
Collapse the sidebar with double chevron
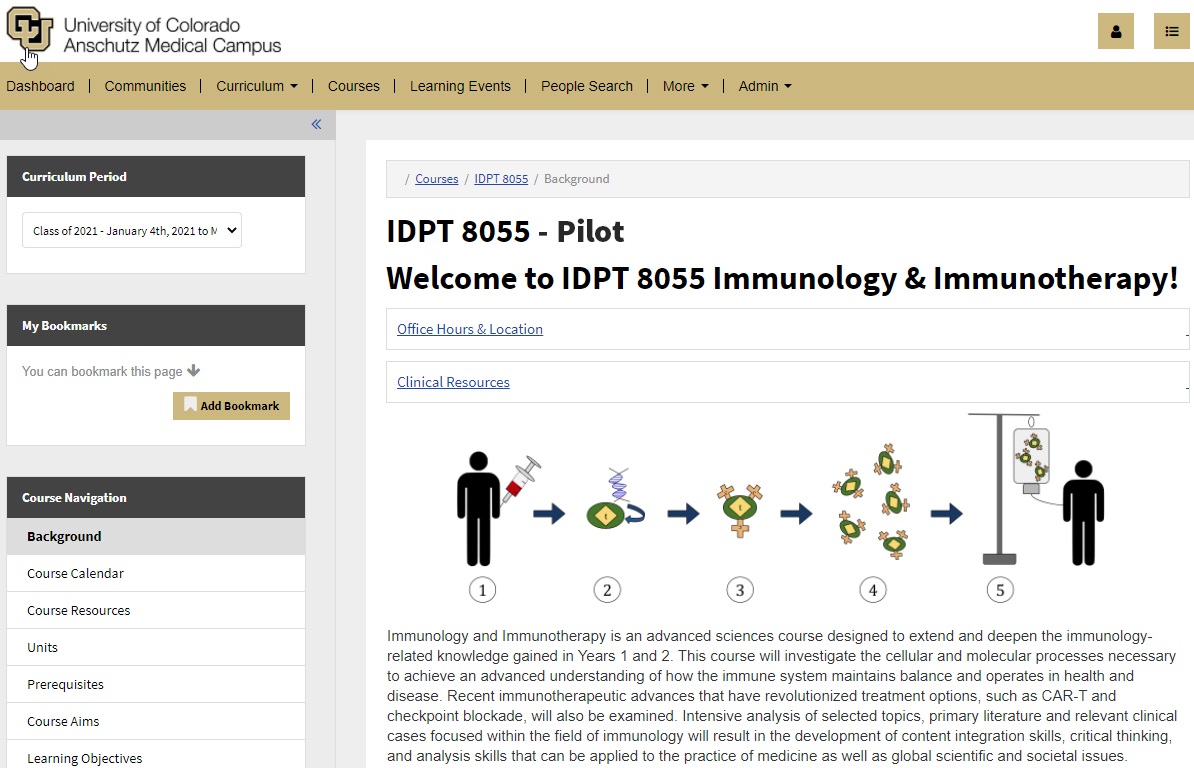pyautogui.click(x=316, y=125)
